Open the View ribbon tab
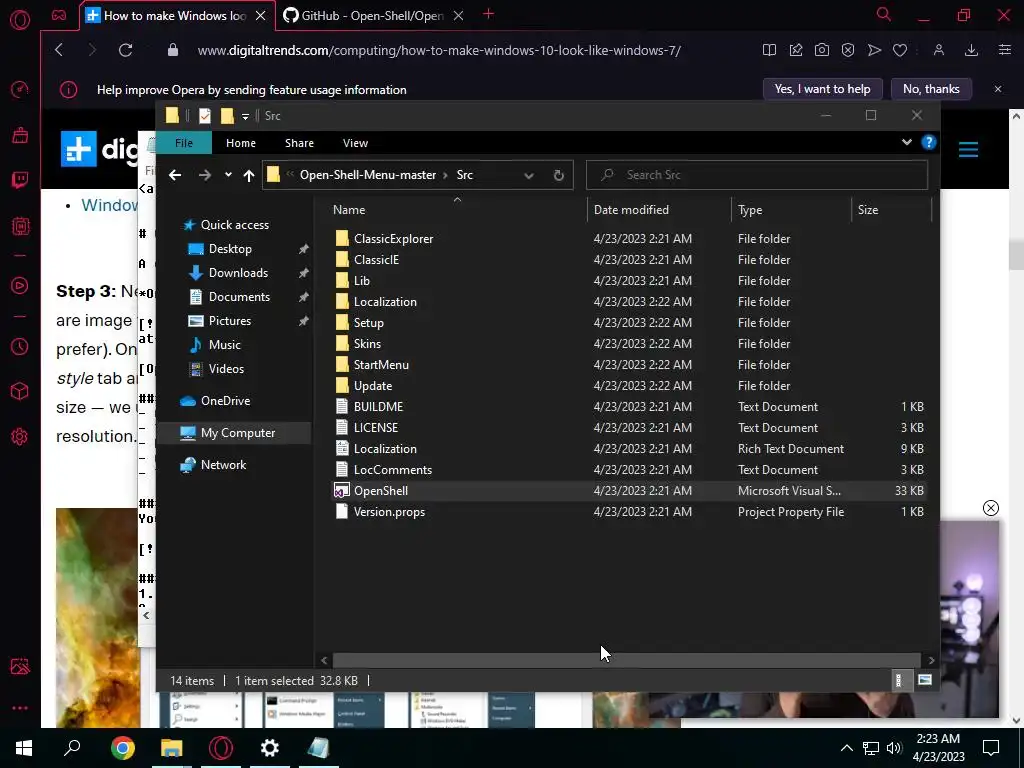The width and height of the screenshot is (1024, 768). pos(355,143)
